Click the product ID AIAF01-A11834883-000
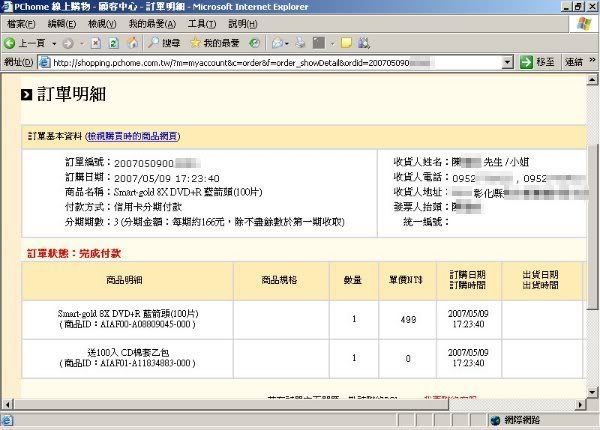 coord(145,363)
